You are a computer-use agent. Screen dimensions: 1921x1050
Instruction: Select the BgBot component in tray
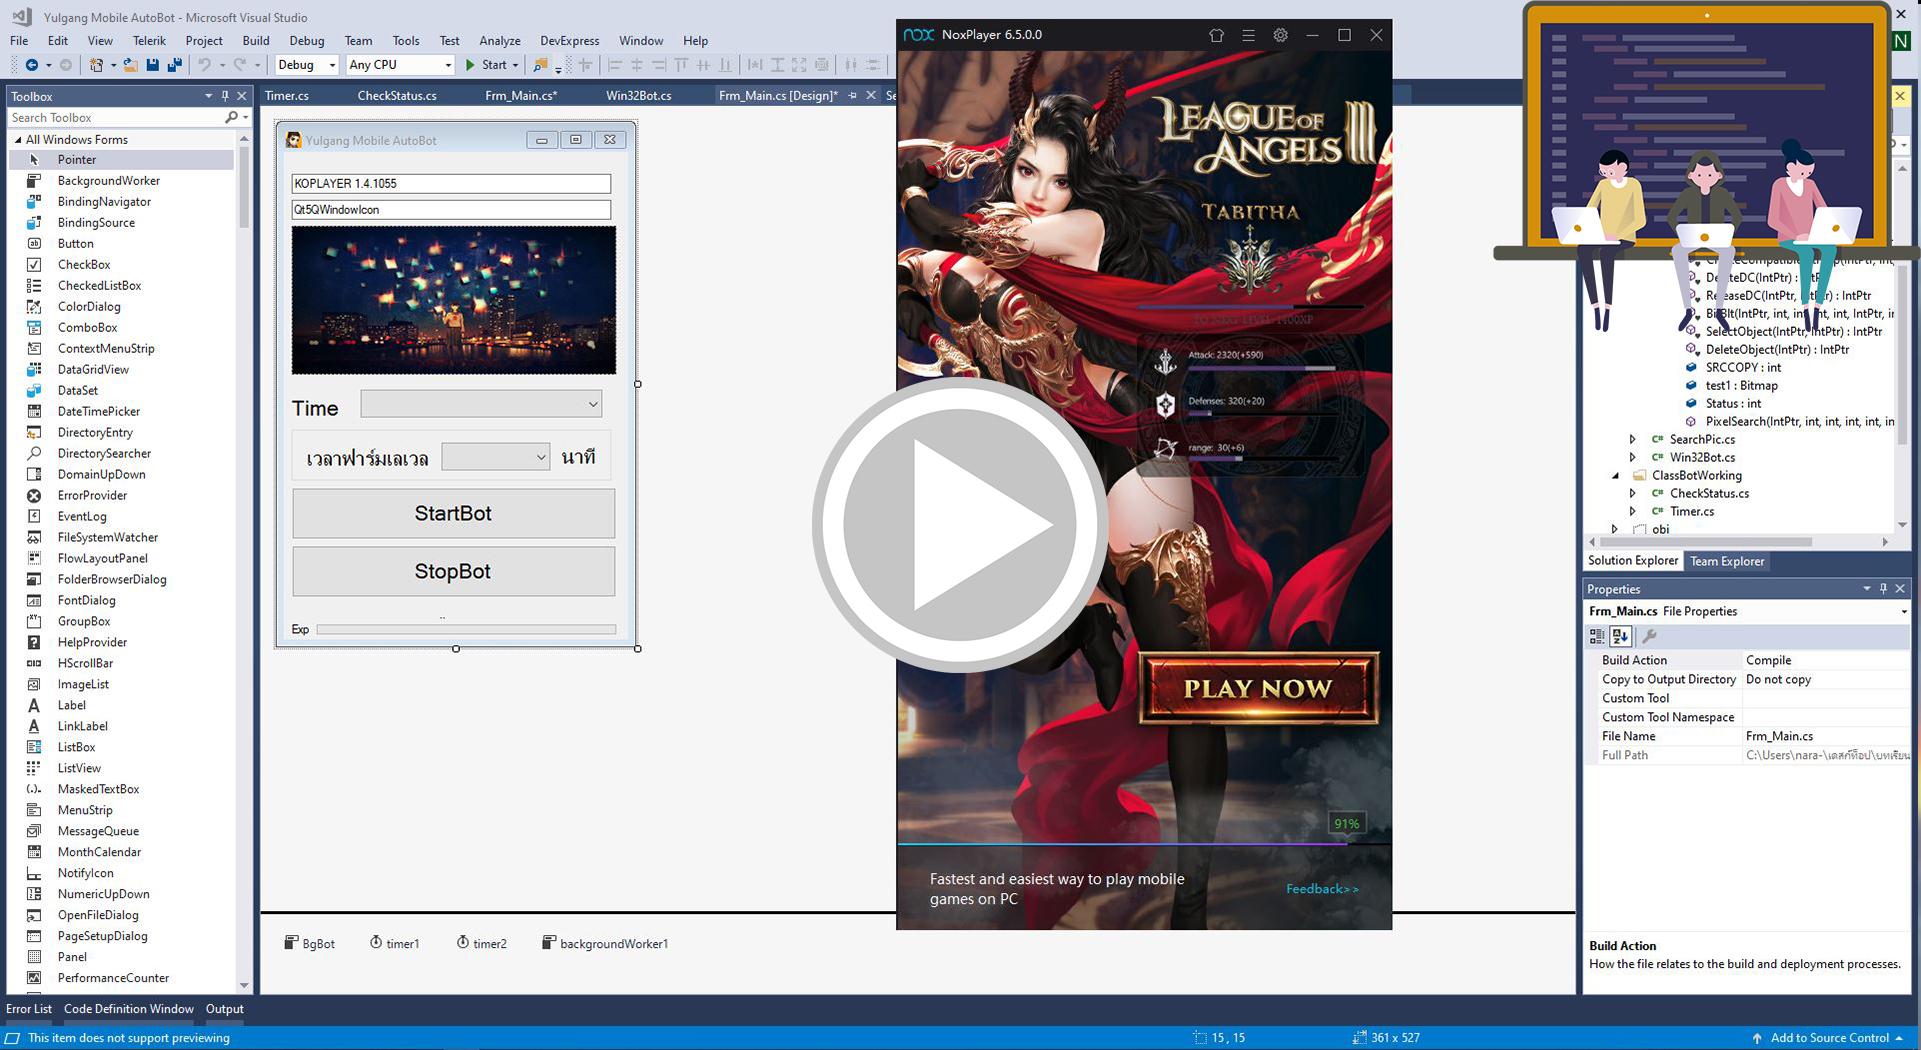coord(310,944)
